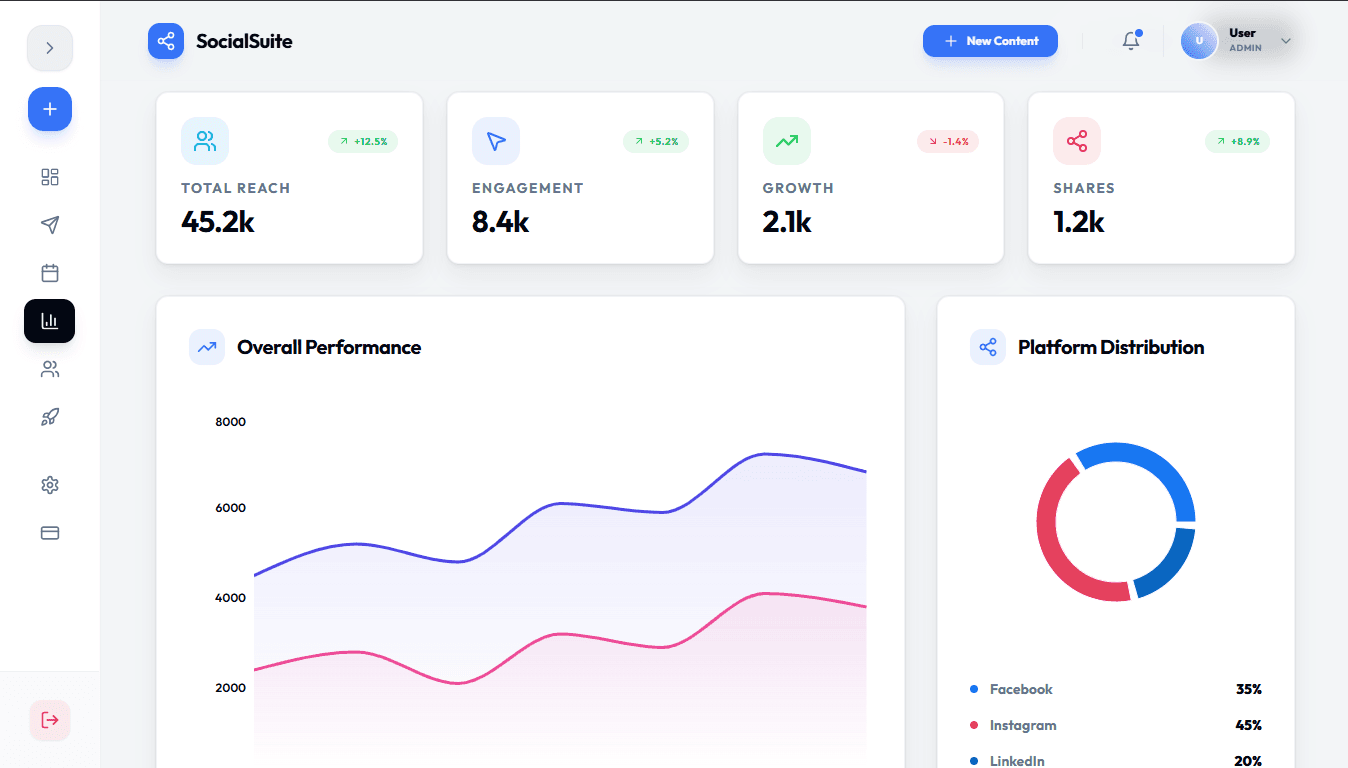
Task: Open the settings gear in sidebar
Action: (x=50, y=485)
